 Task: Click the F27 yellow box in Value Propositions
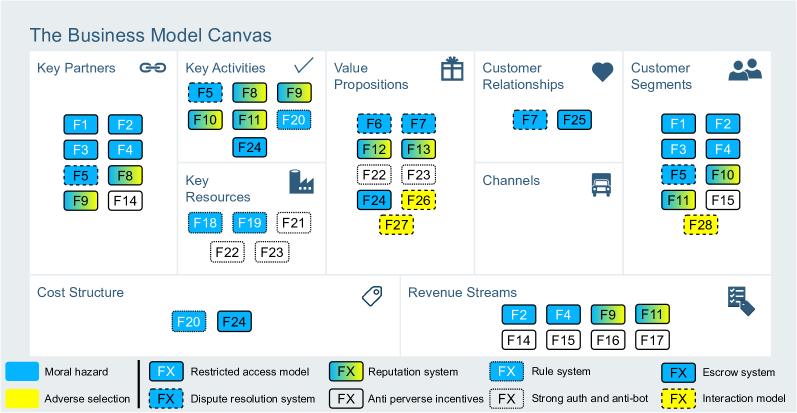pos(396,225)
